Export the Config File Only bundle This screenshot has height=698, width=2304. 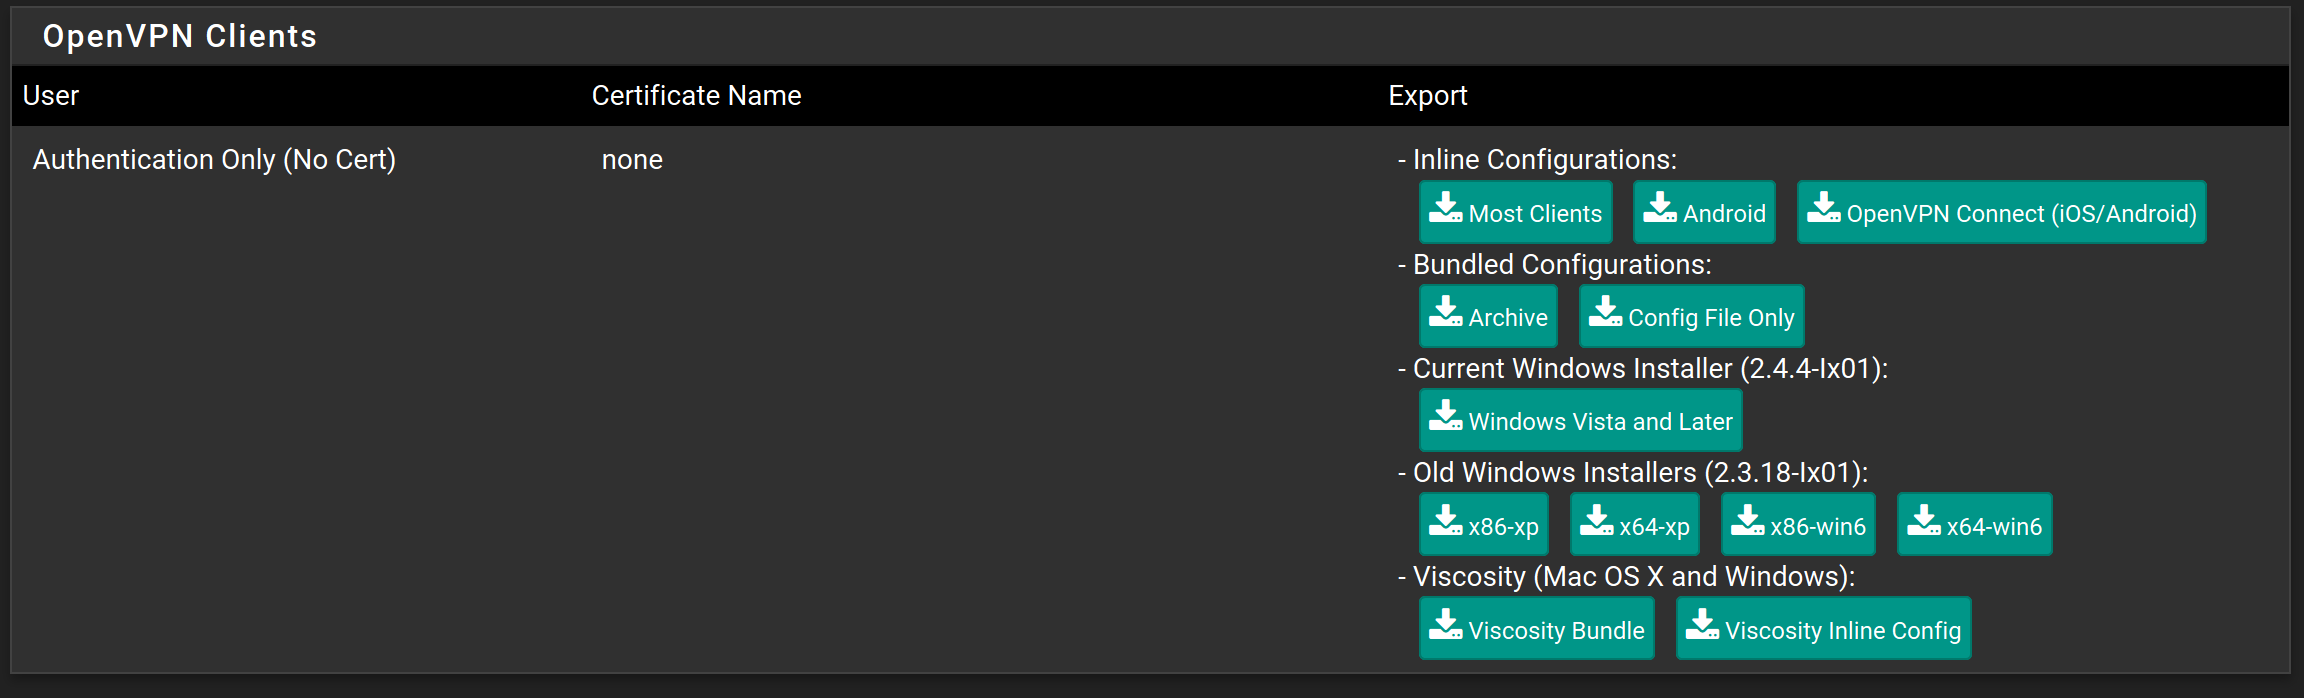coord(1691,316)
